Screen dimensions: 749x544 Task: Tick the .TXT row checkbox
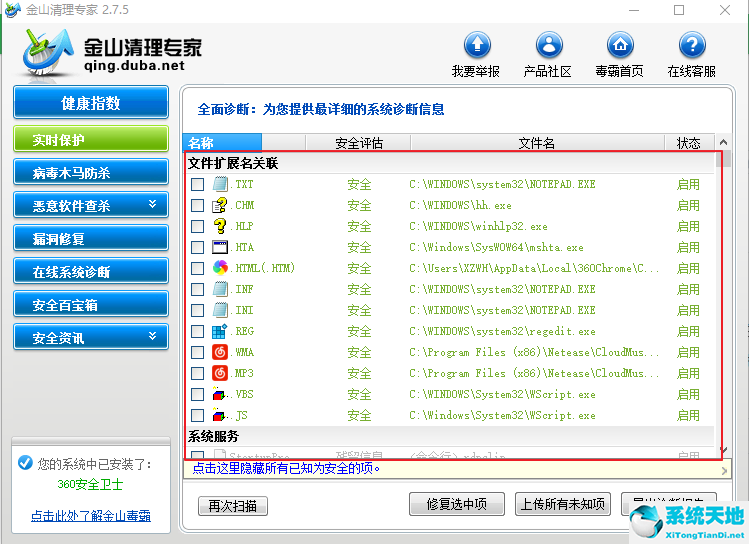tap(197, 184)
